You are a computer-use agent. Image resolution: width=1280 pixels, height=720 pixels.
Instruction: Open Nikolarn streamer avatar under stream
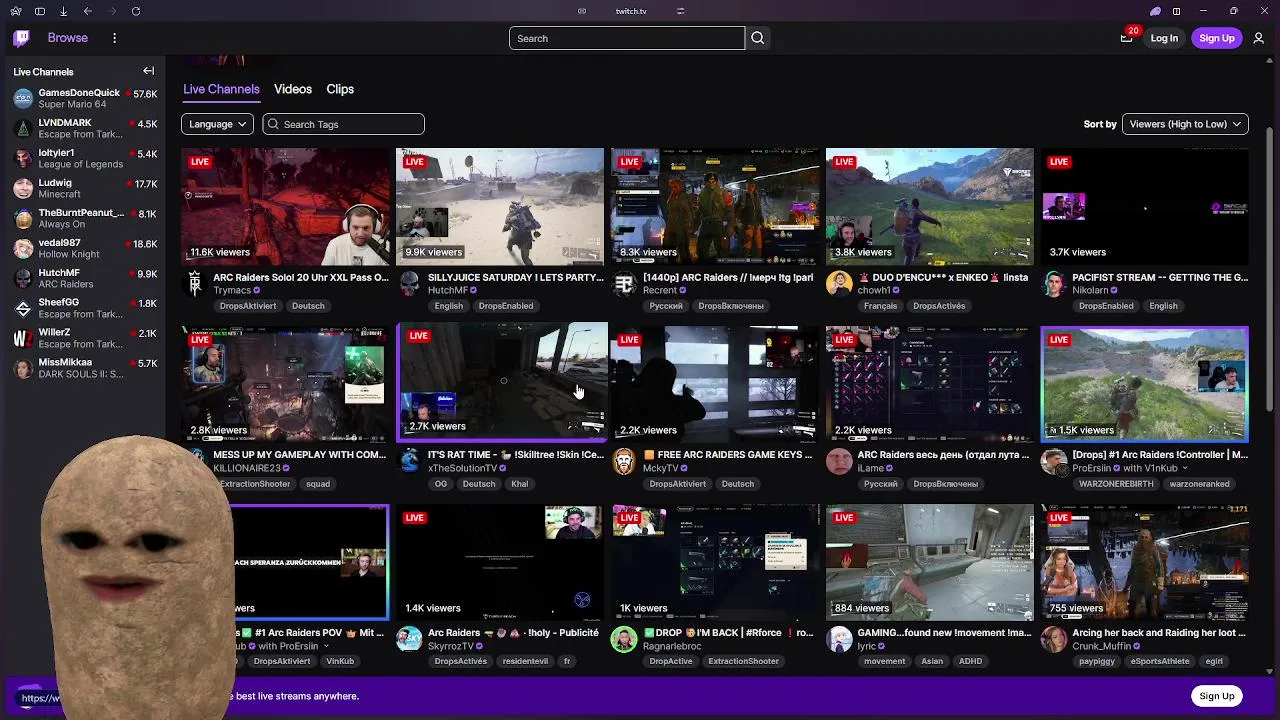pyautogui.click(x=1054, y=284)
